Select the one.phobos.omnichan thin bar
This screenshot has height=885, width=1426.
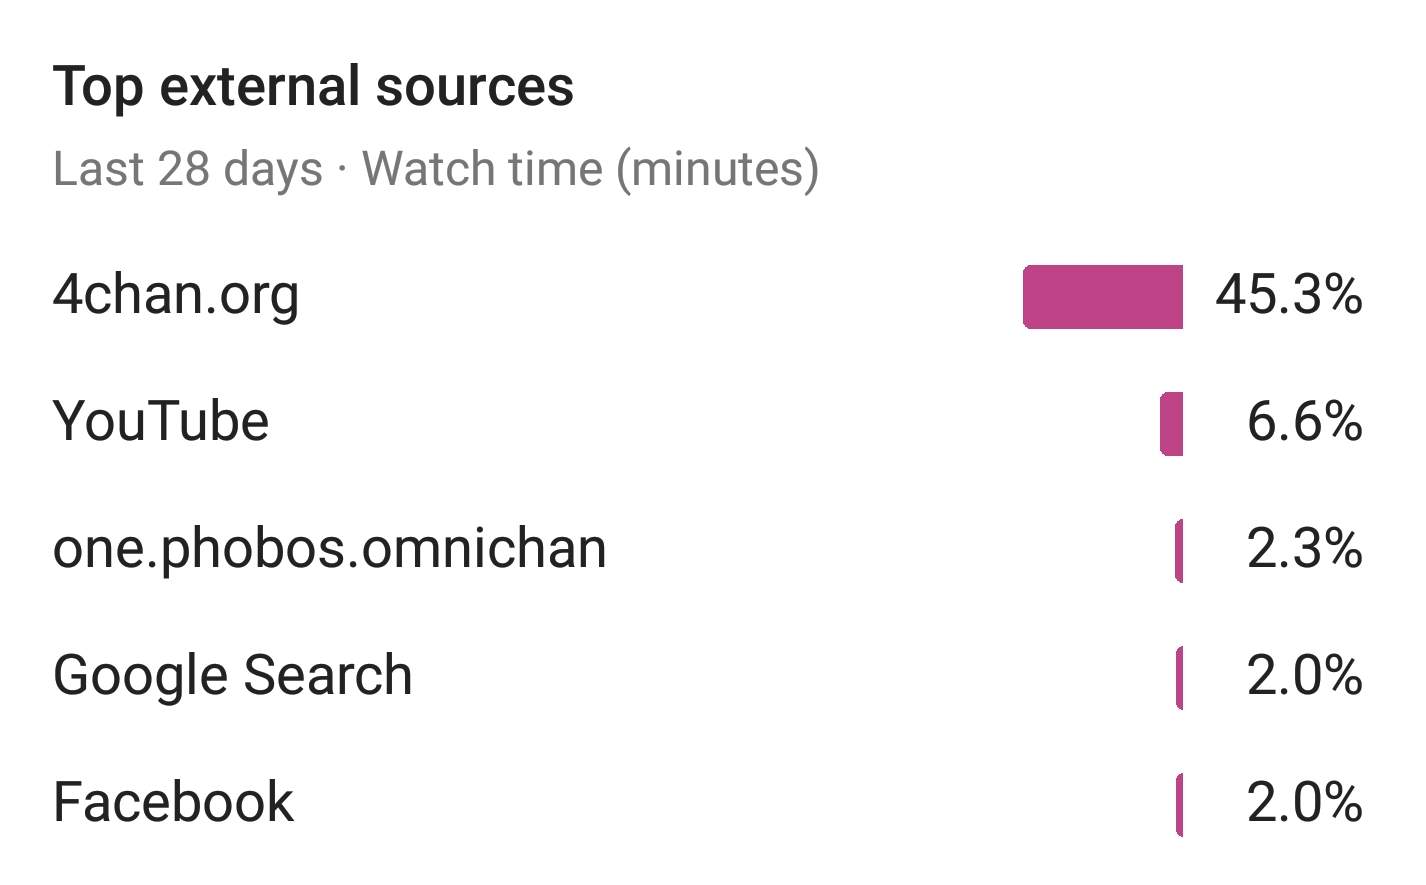[x=1179, y=550]
